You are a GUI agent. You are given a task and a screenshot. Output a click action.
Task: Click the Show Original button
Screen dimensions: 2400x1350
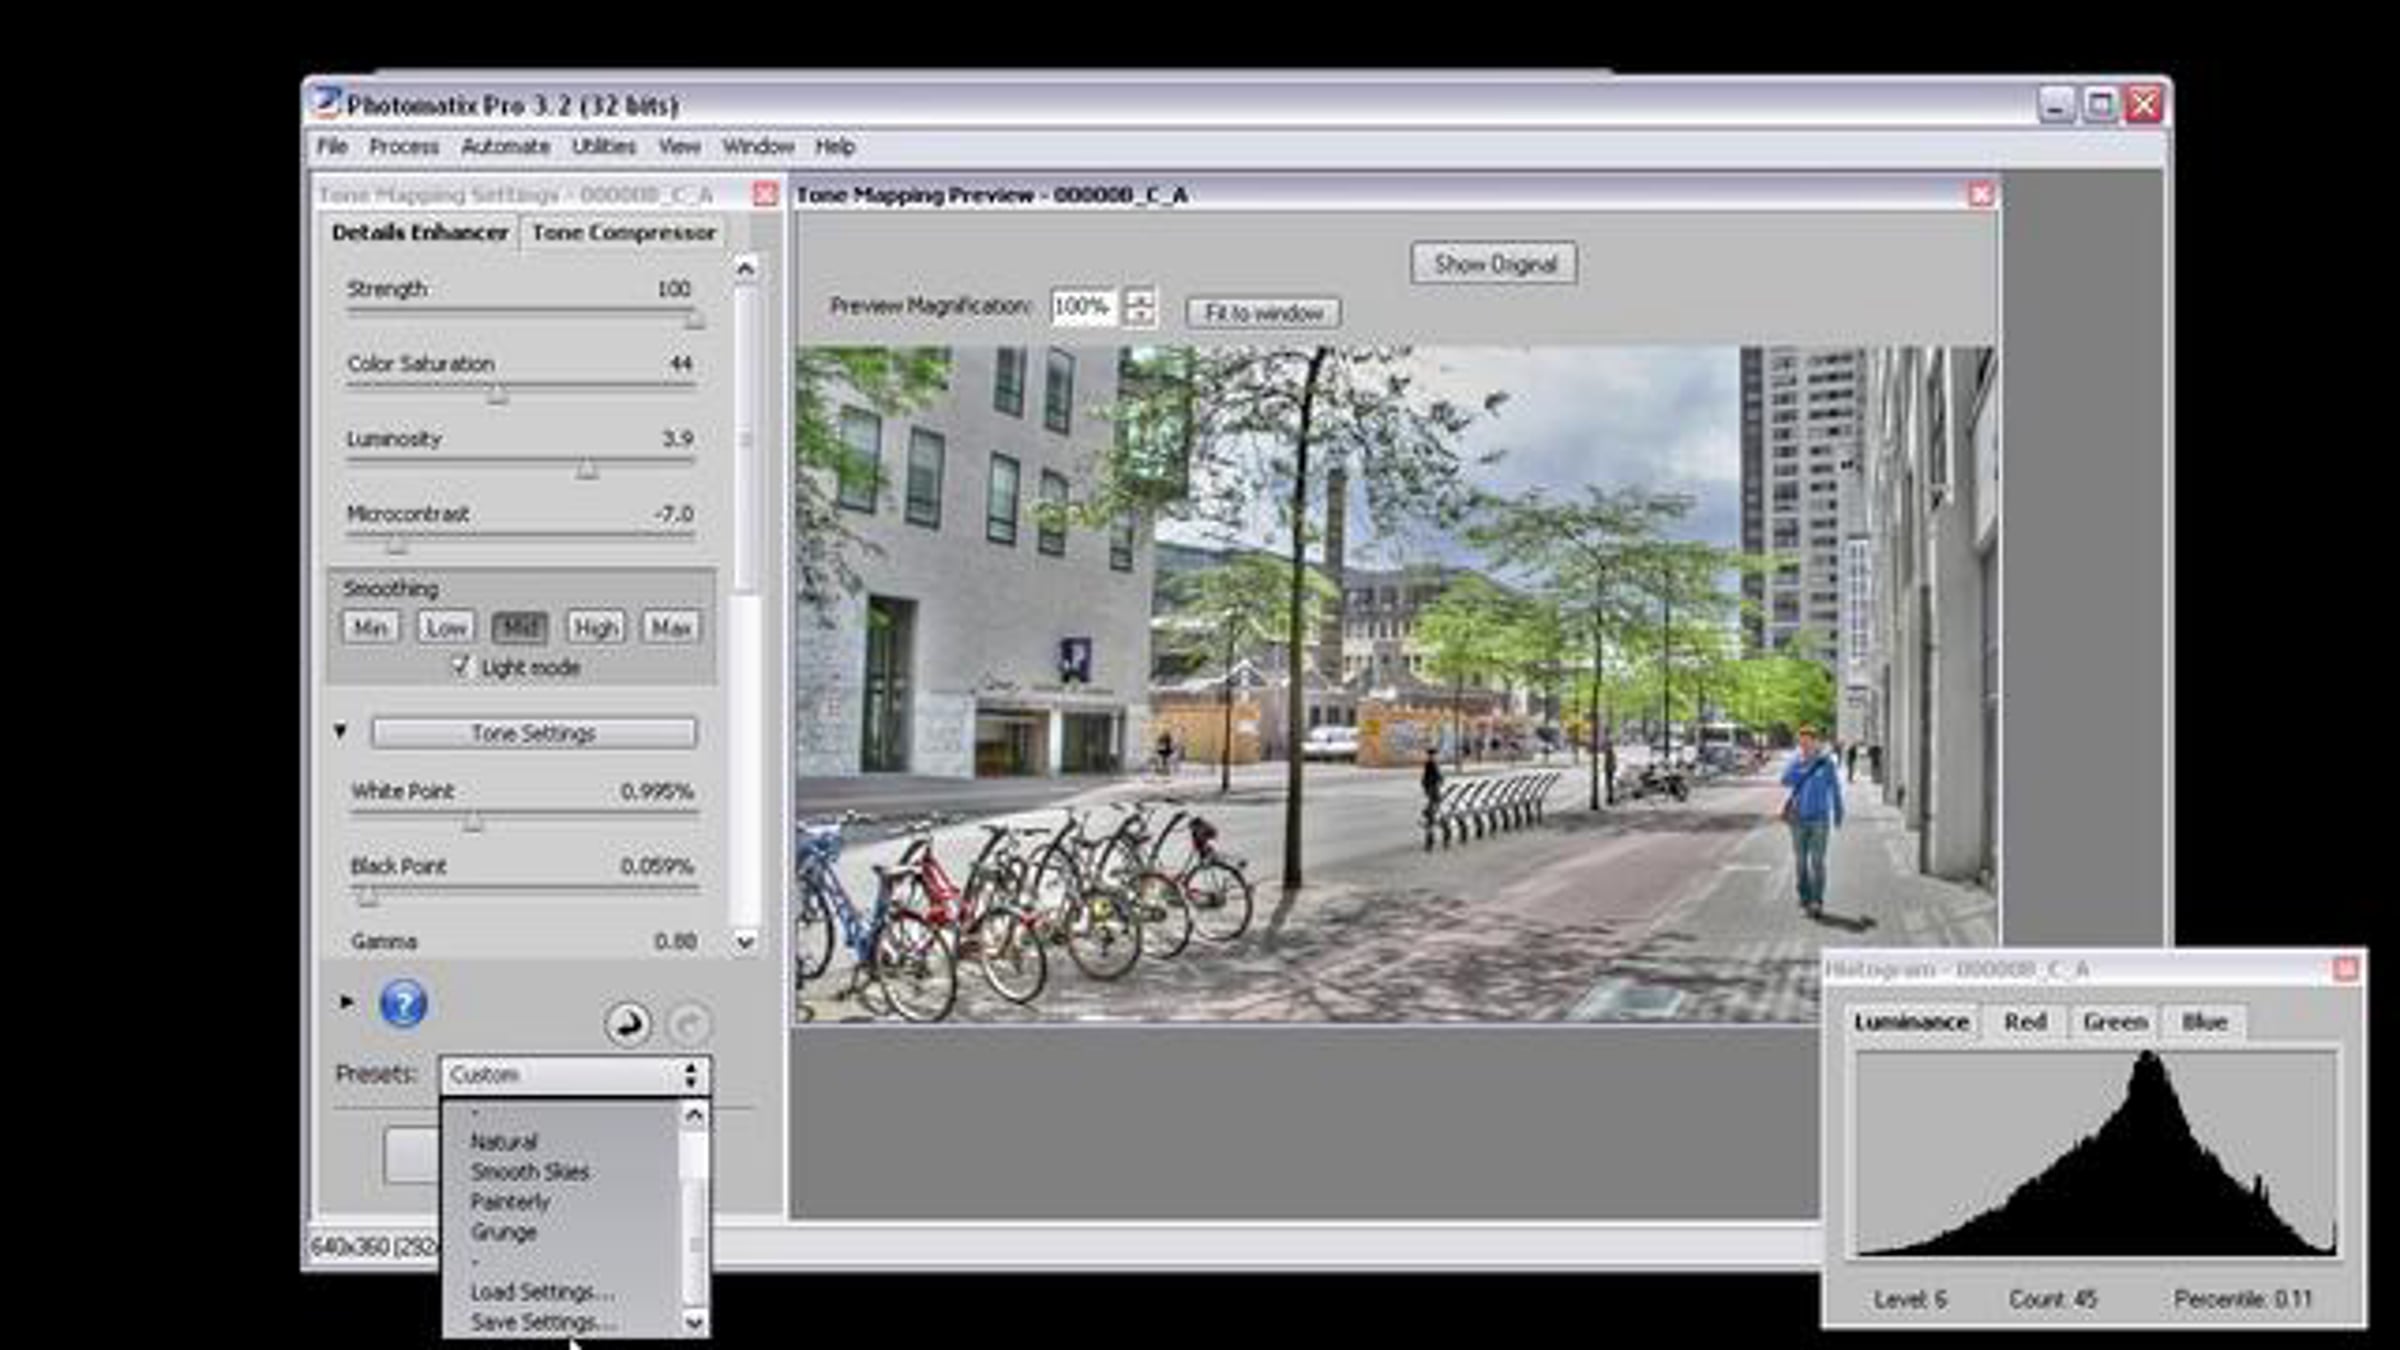pyautogui.click(x=1494, y=264)
